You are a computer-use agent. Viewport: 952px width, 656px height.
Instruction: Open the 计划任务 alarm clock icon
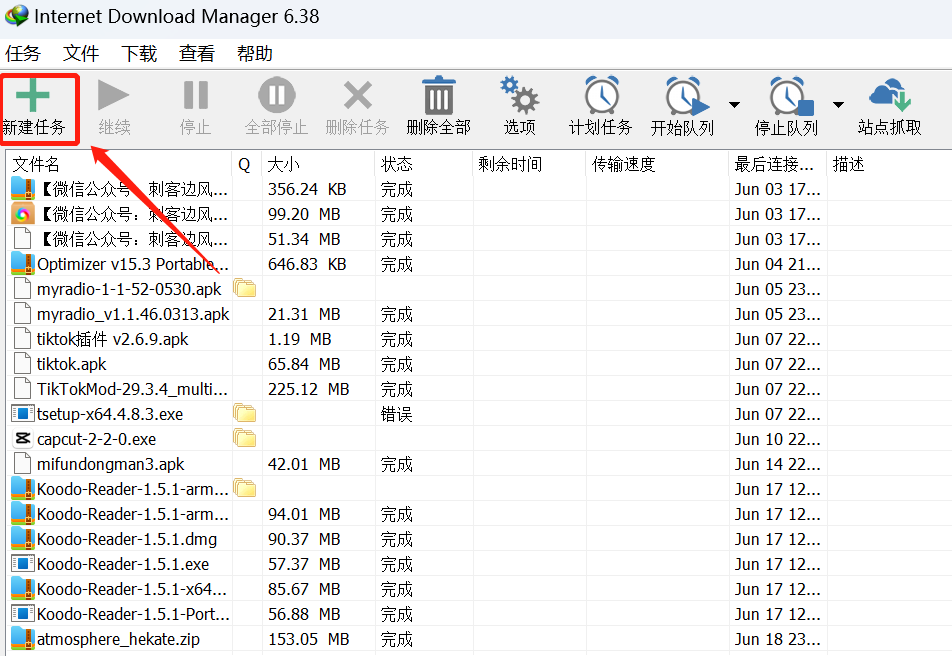(x=601, y=95)
